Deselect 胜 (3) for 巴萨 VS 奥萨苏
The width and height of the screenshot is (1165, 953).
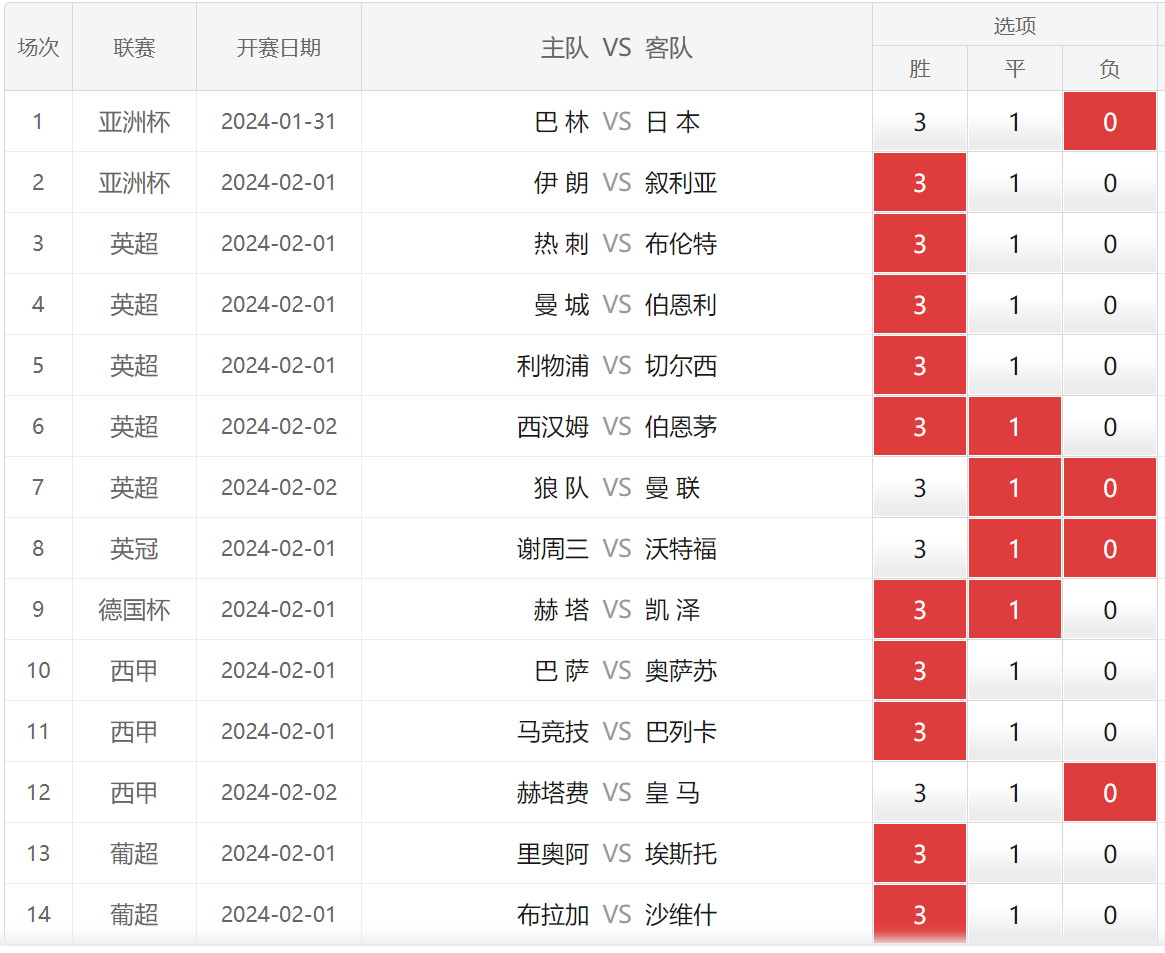click(920, 670)
